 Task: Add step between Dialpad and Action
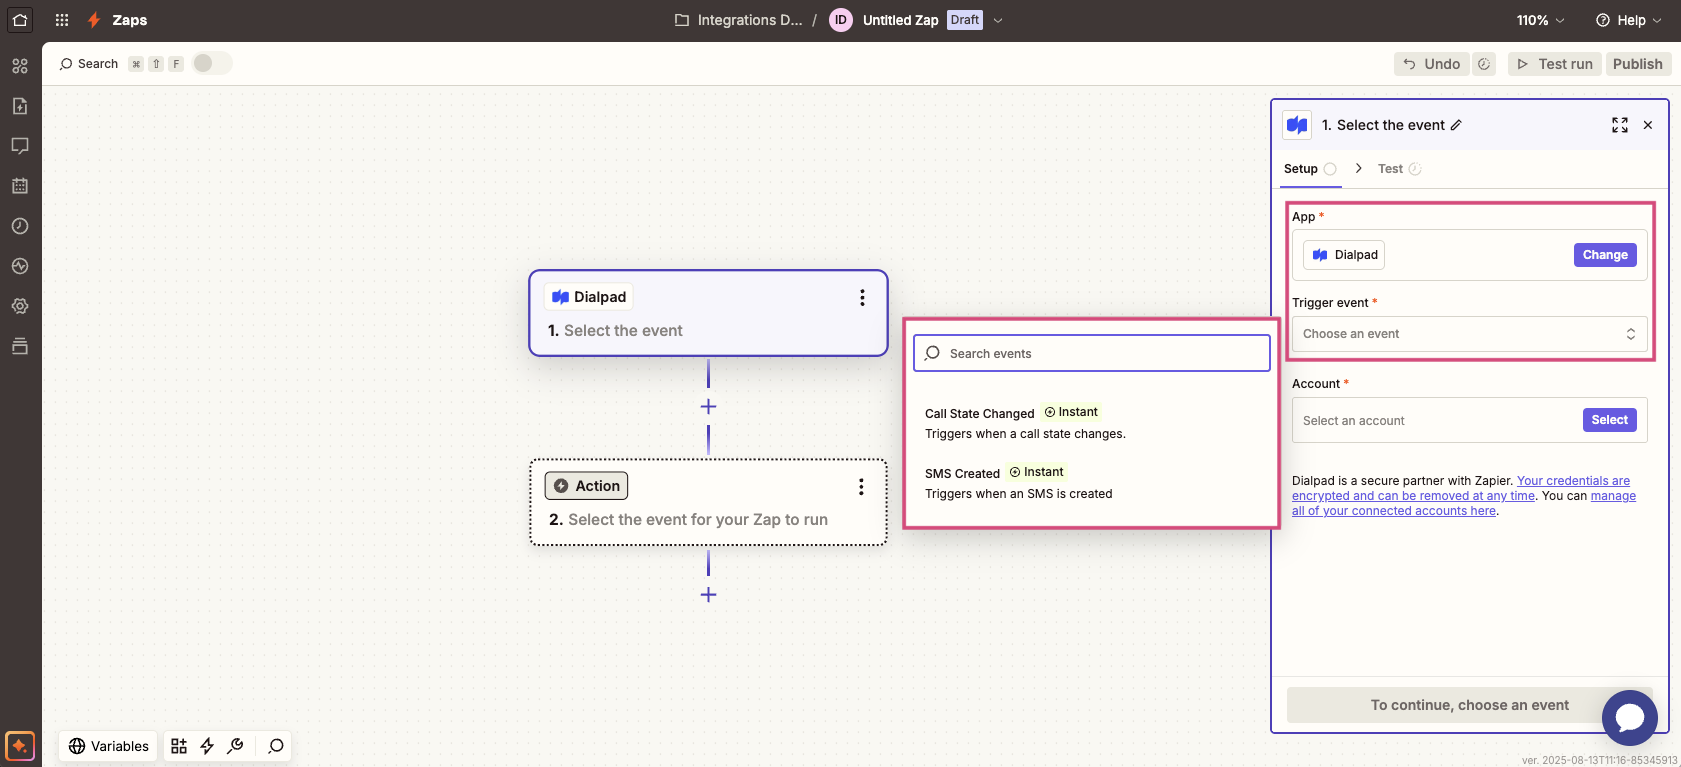point(708,407)
